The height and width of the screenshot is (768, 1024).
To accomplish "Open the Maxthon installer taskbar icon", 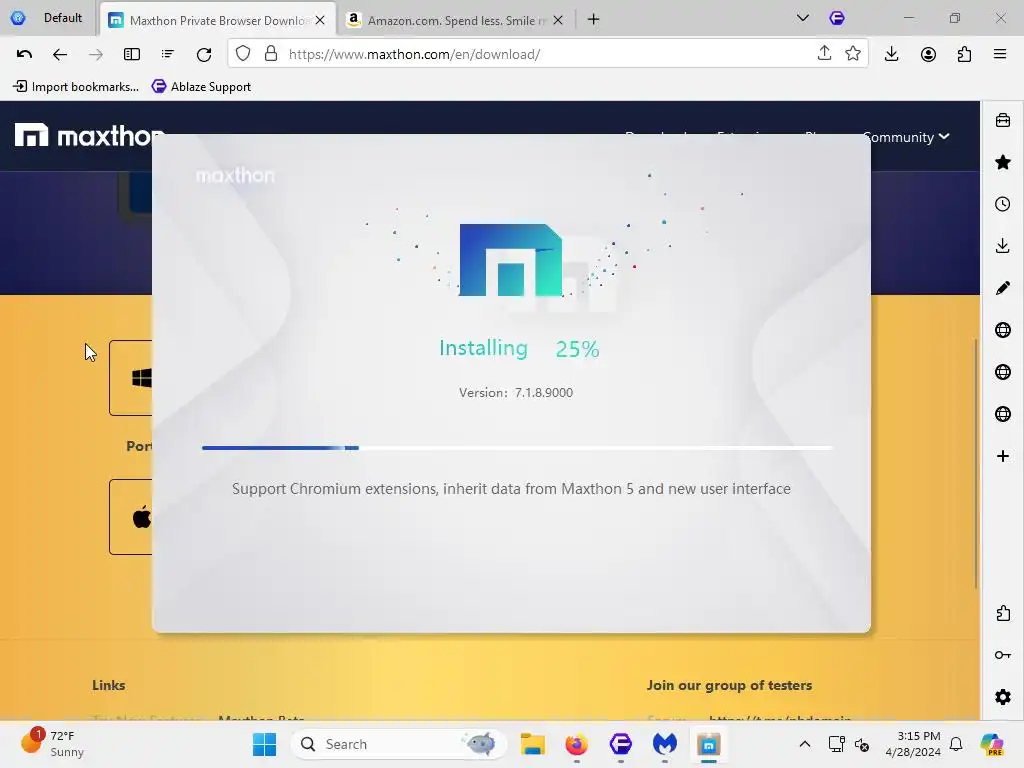I will (709, 744).
